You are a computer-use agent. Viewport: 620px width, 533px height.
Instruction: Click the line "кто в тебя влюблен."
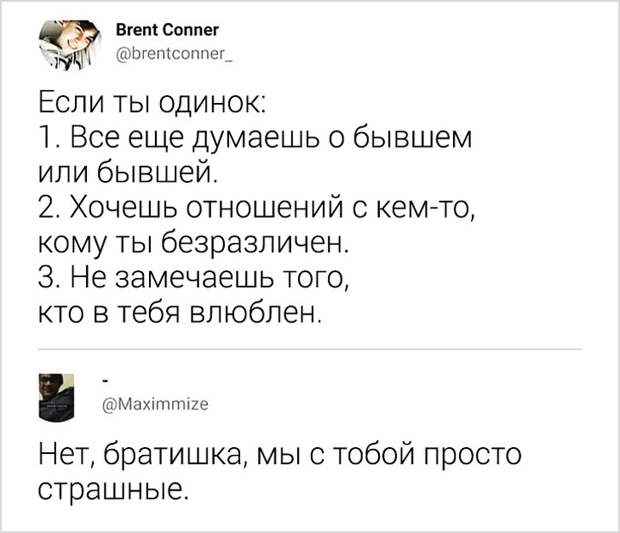point(181,312)
